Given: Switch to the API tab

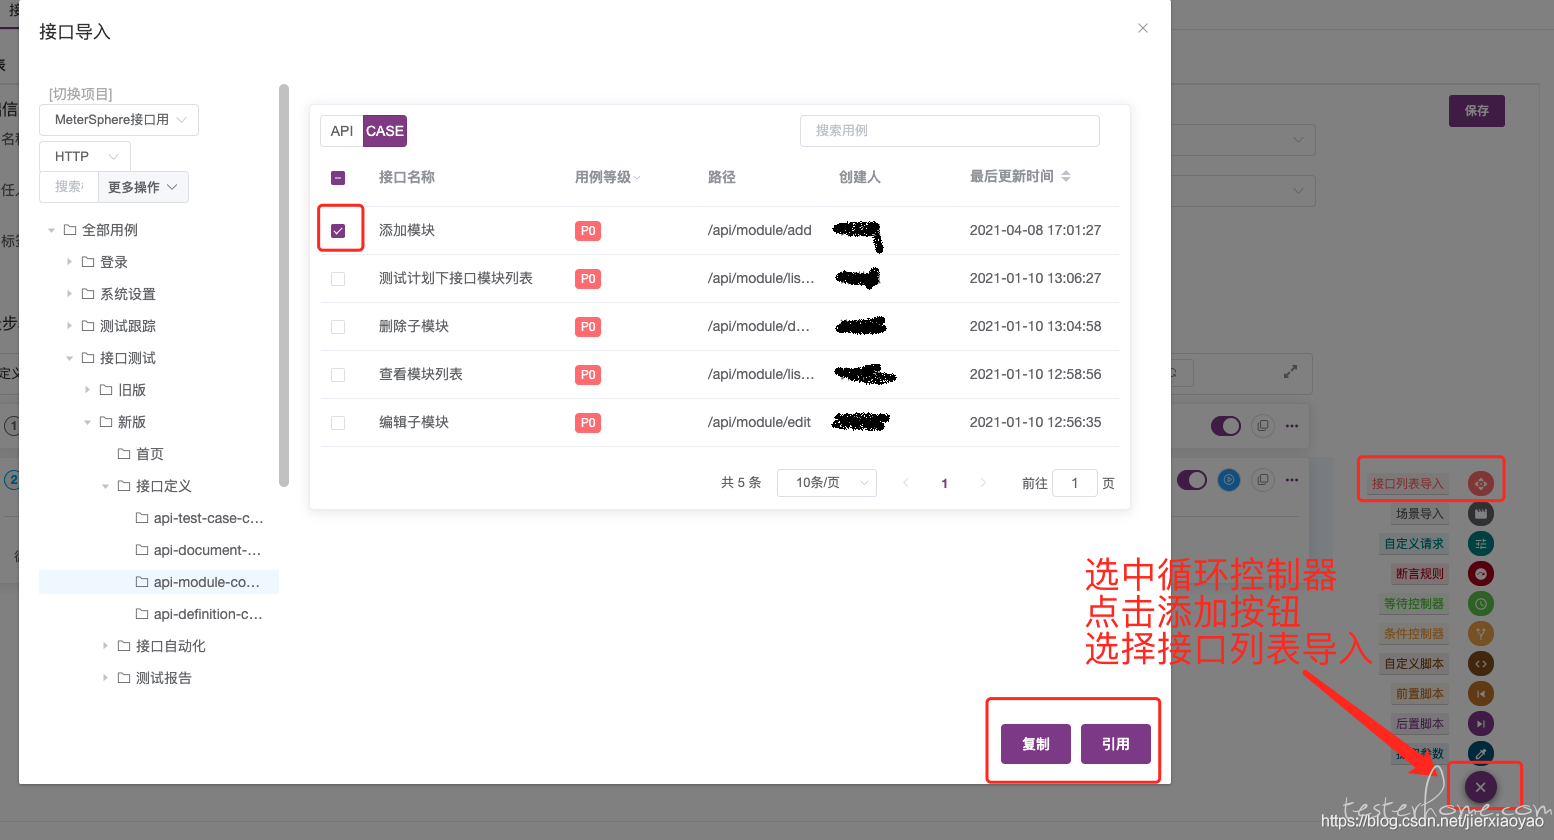Looking at the screenshot, I should (x=342, y=131).
